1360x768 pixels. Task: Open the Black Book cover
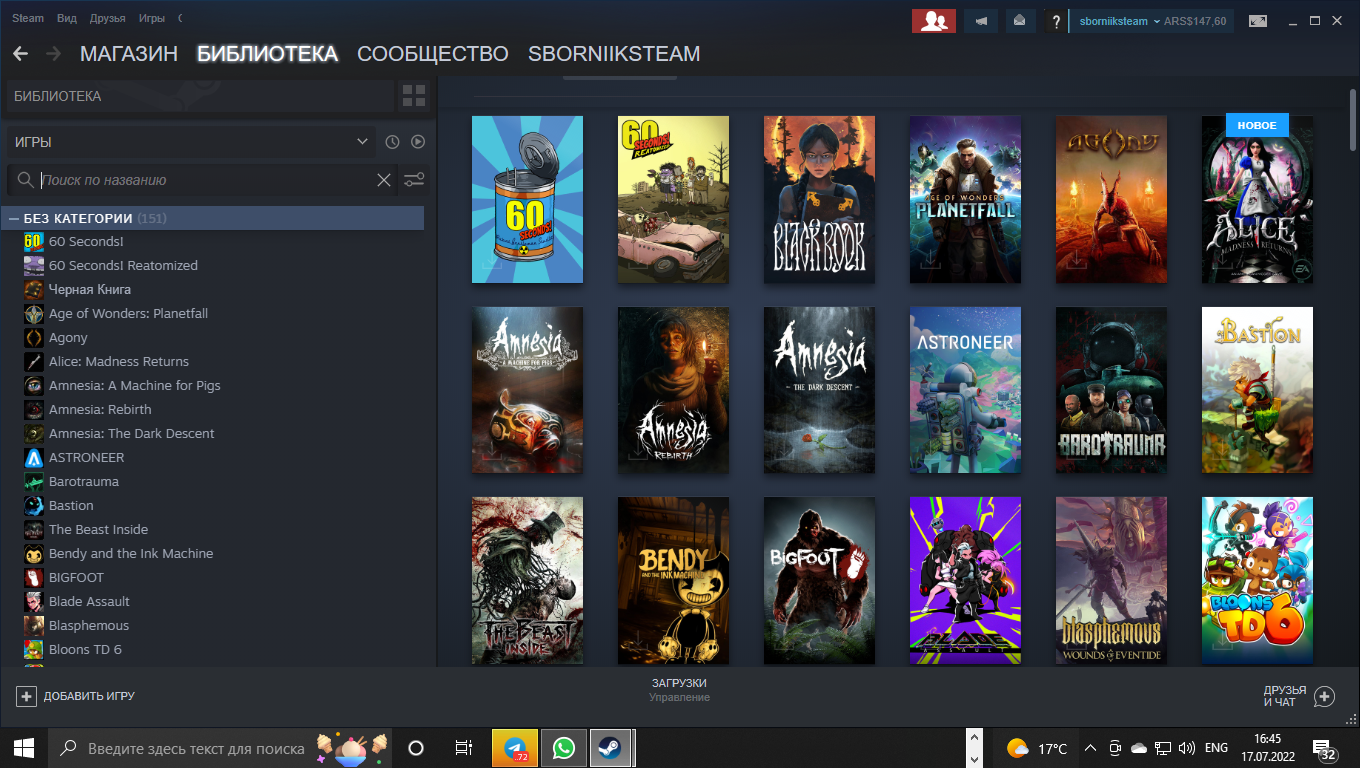coord(819,199)
